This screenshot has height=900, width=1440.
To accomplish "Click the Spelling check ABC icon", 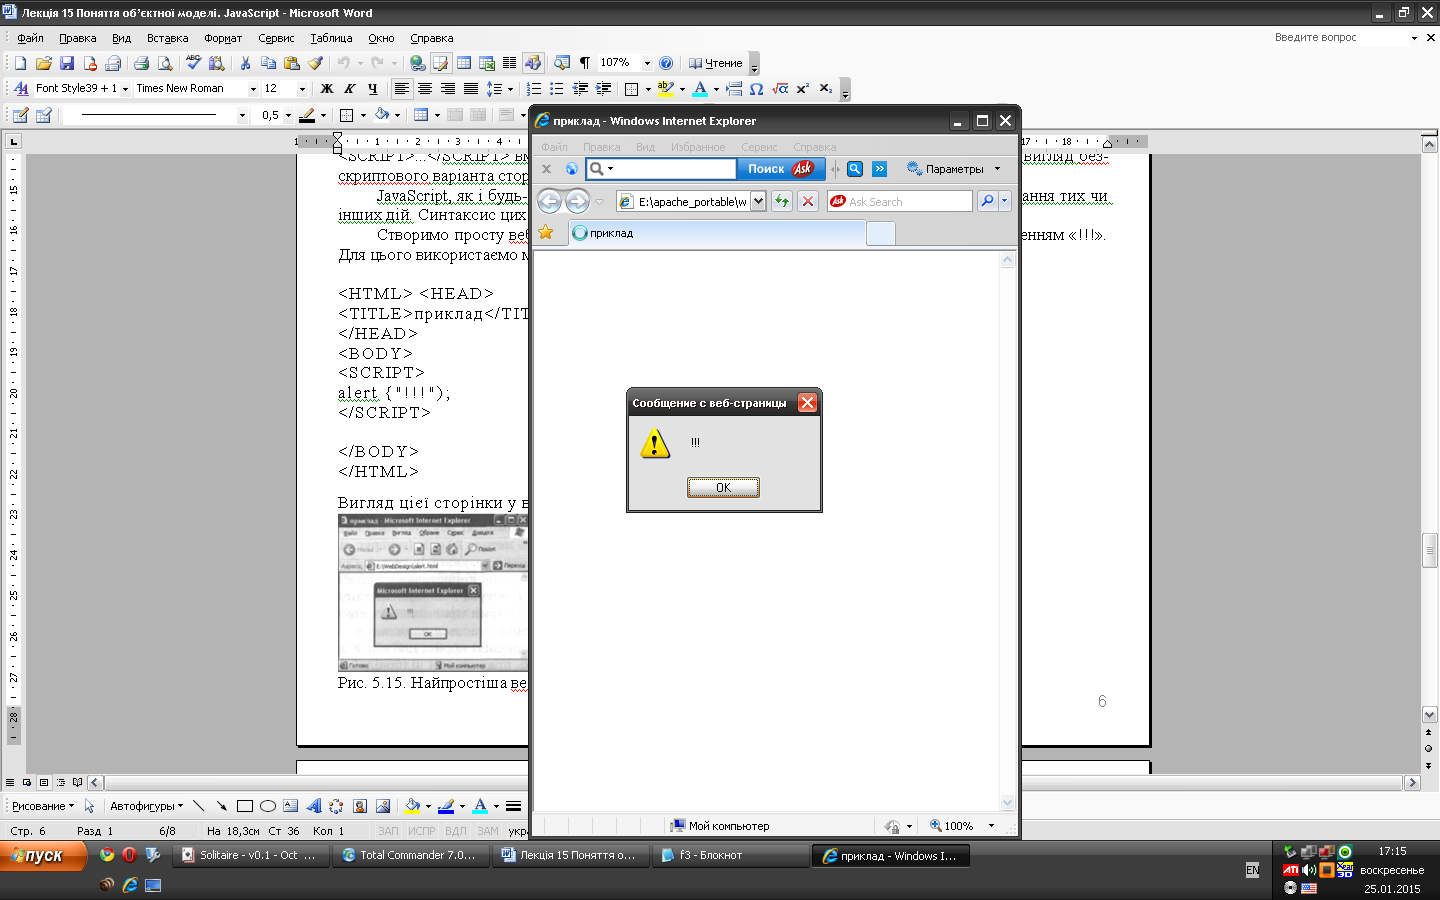I will pyautogui.click(x=193, y=63).
